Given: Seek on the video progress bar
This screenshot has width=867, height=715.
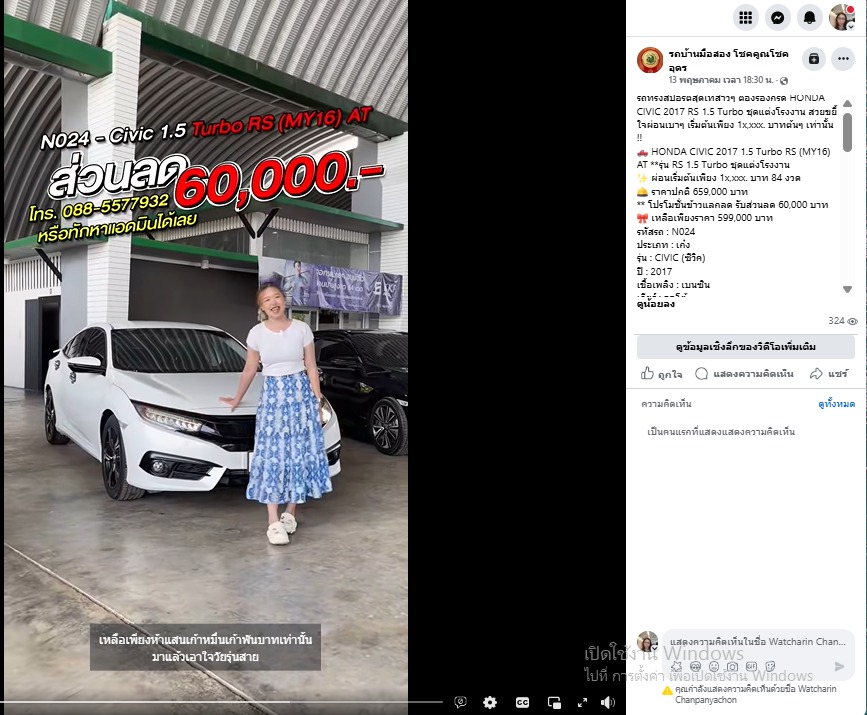Looking at the screenshot, I should pyautogui.click(x=221, y=702).
